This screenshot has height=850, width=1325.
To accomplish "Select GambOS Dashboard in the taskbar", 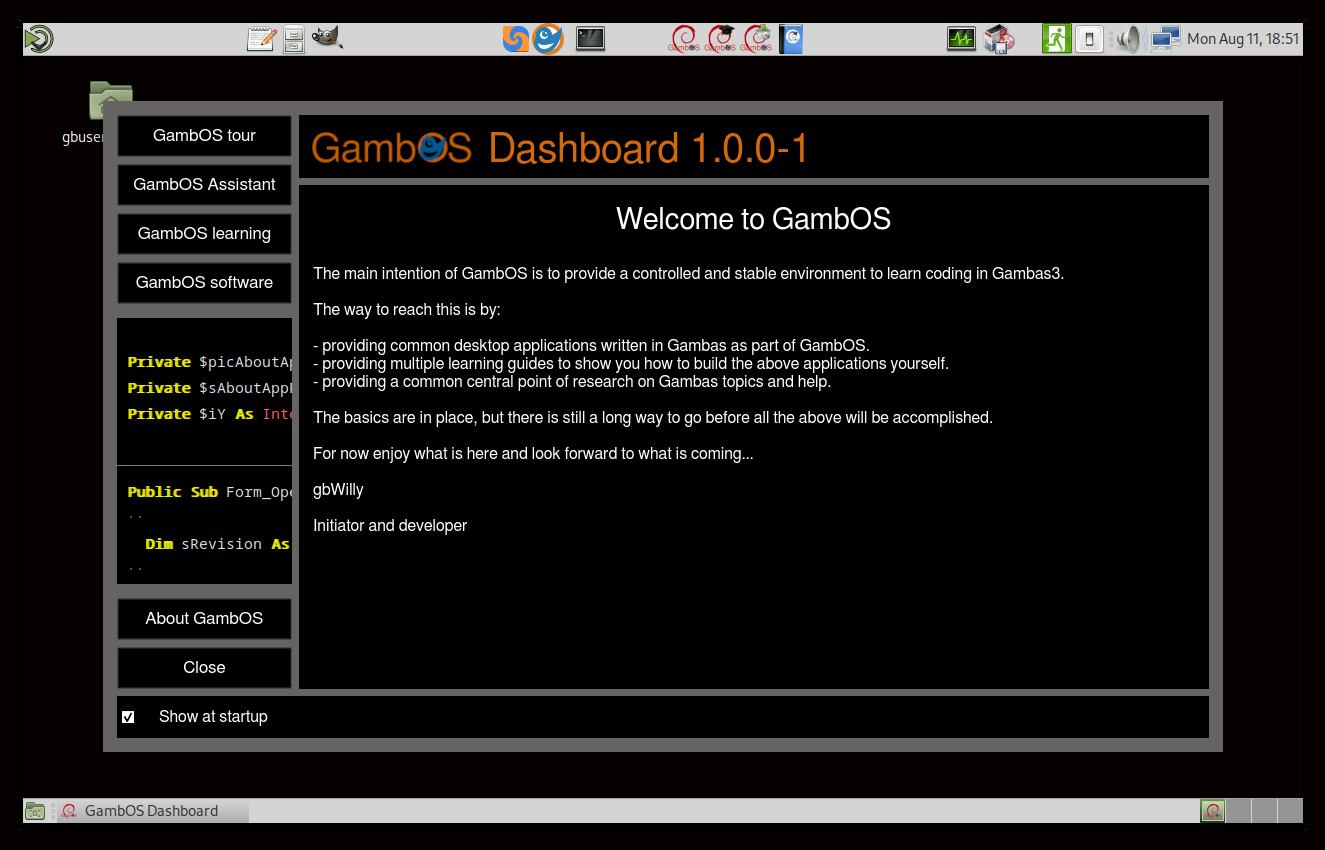I will coord(150,811).
